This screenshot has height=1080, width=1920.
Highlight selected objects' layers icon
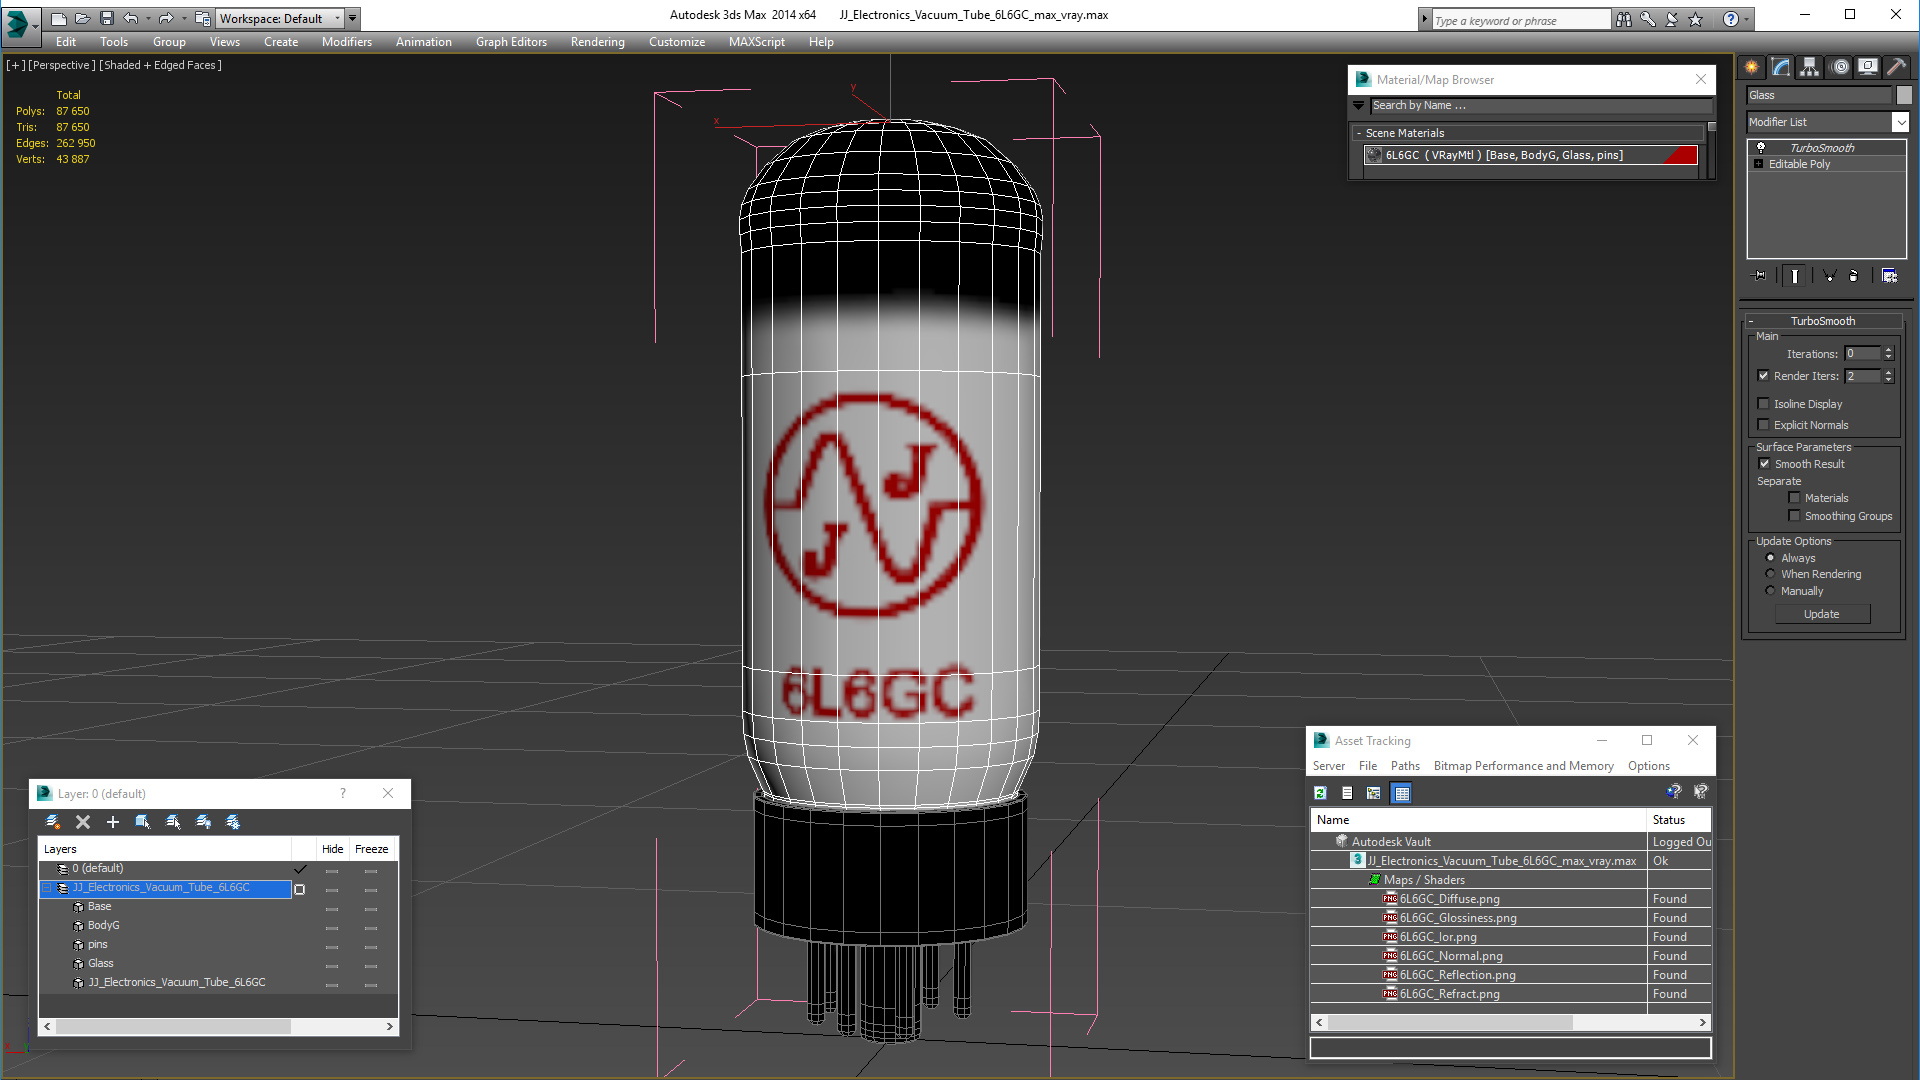pos(173,822)
